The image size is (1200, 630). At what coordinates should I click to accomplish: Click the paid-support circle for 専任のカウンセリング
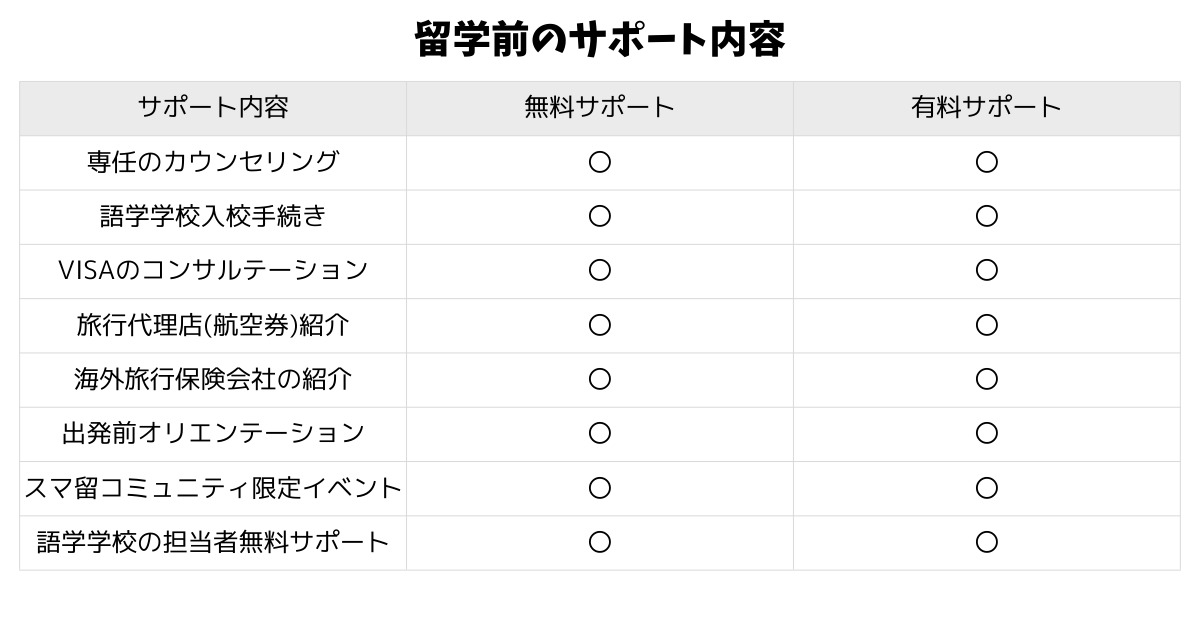point(987,162)
